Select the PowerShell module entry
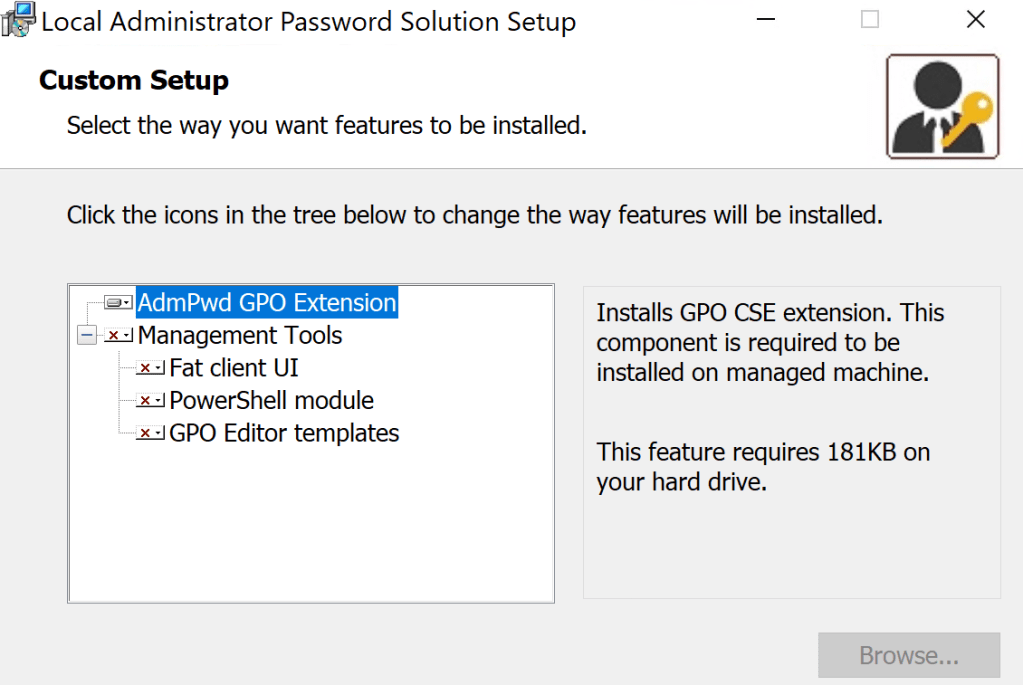Screen dimensions: 1023x685 (271, 400)
